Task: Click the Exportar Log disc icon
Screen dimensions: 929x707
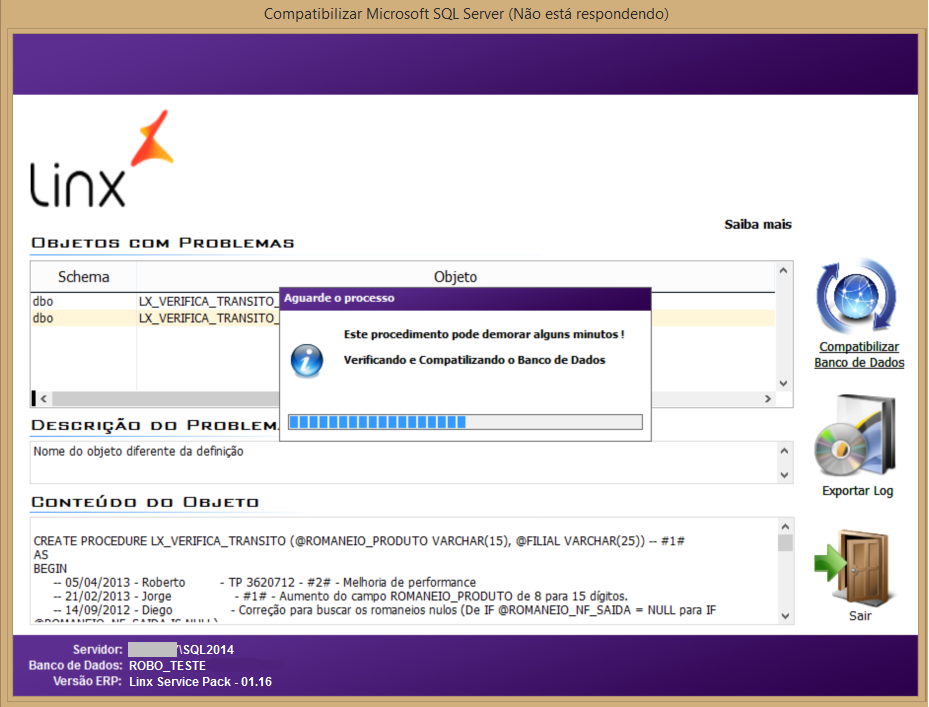Action: coord(855,436)
